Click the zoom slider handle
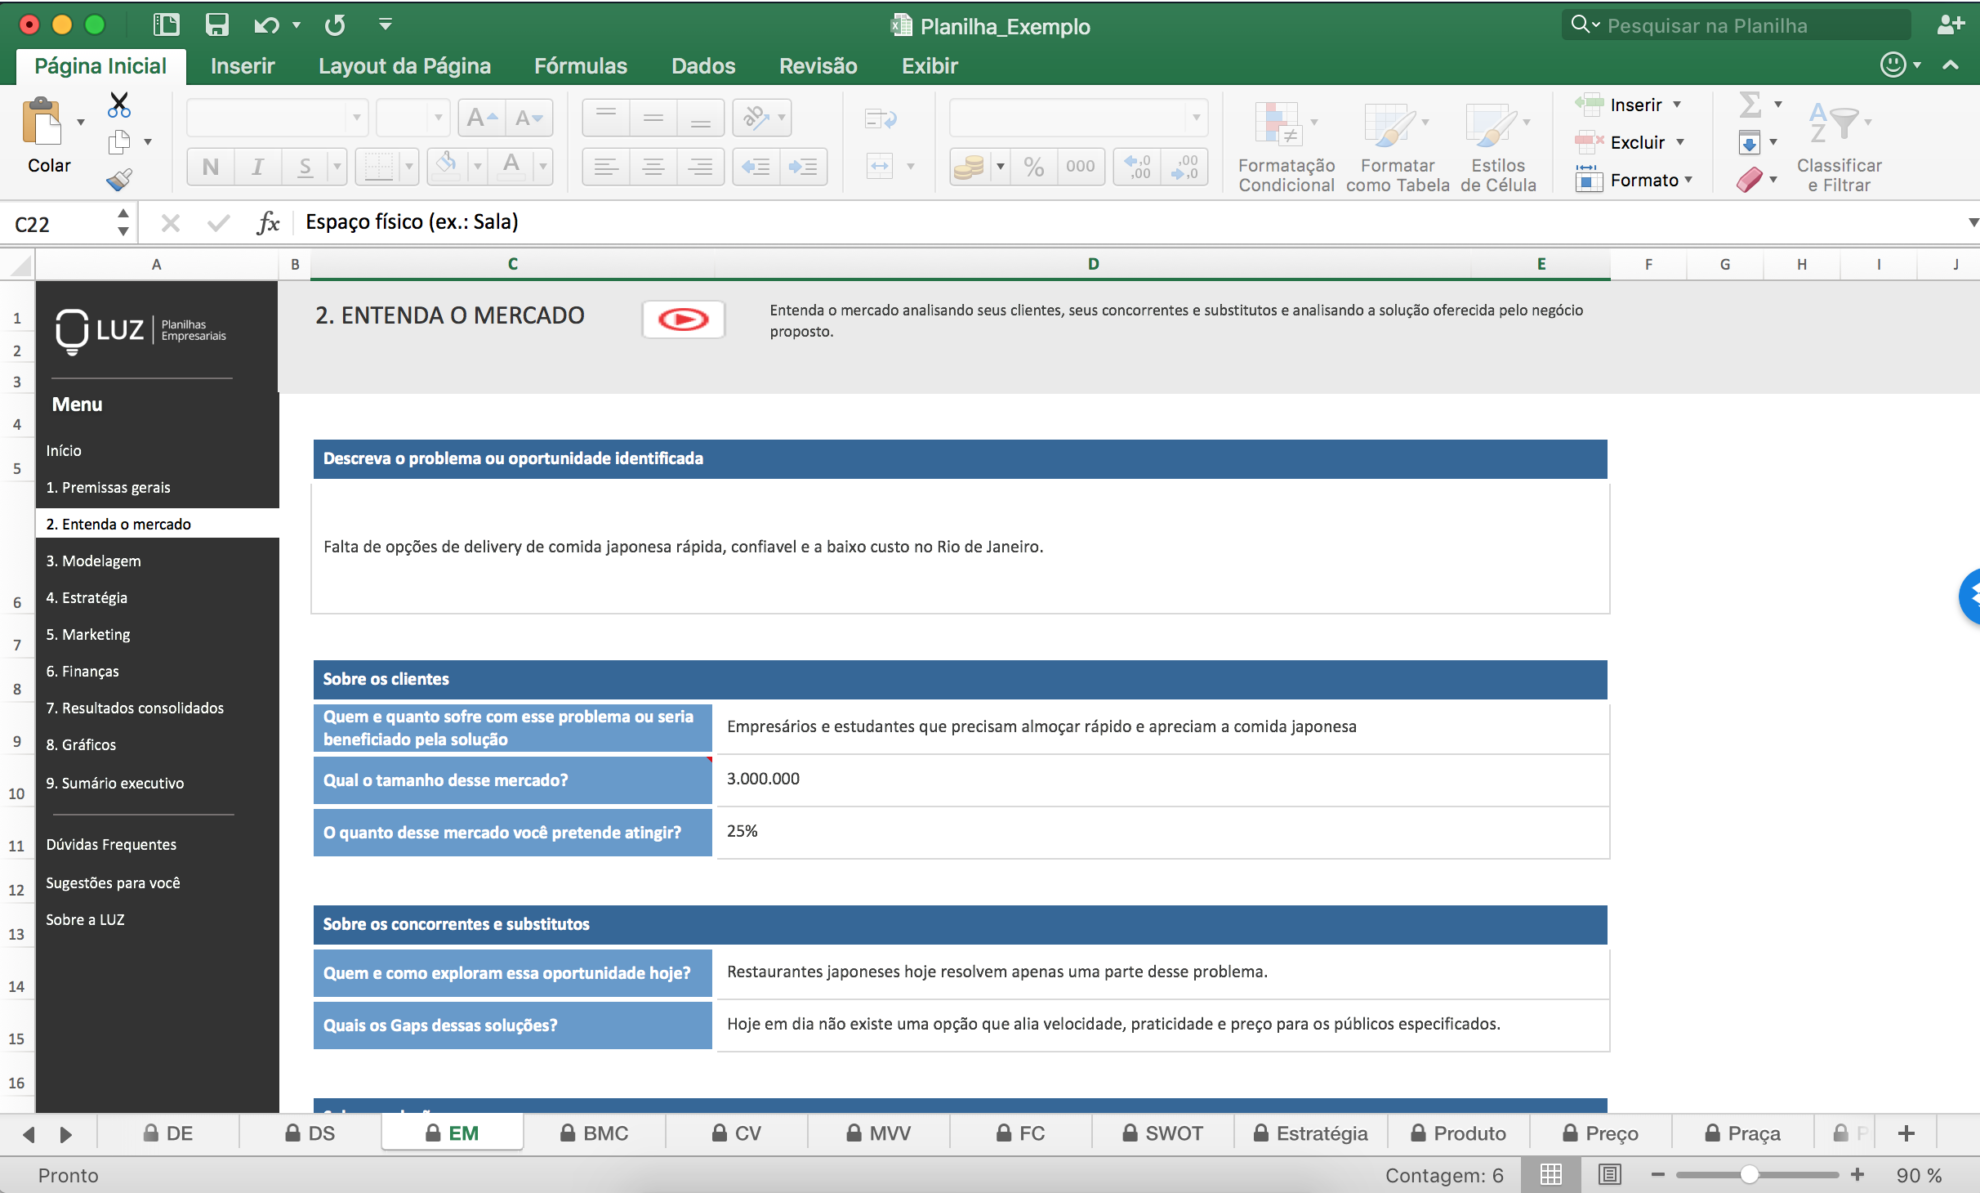Screen dimensions: 1980x1193 point(1749,1175)
